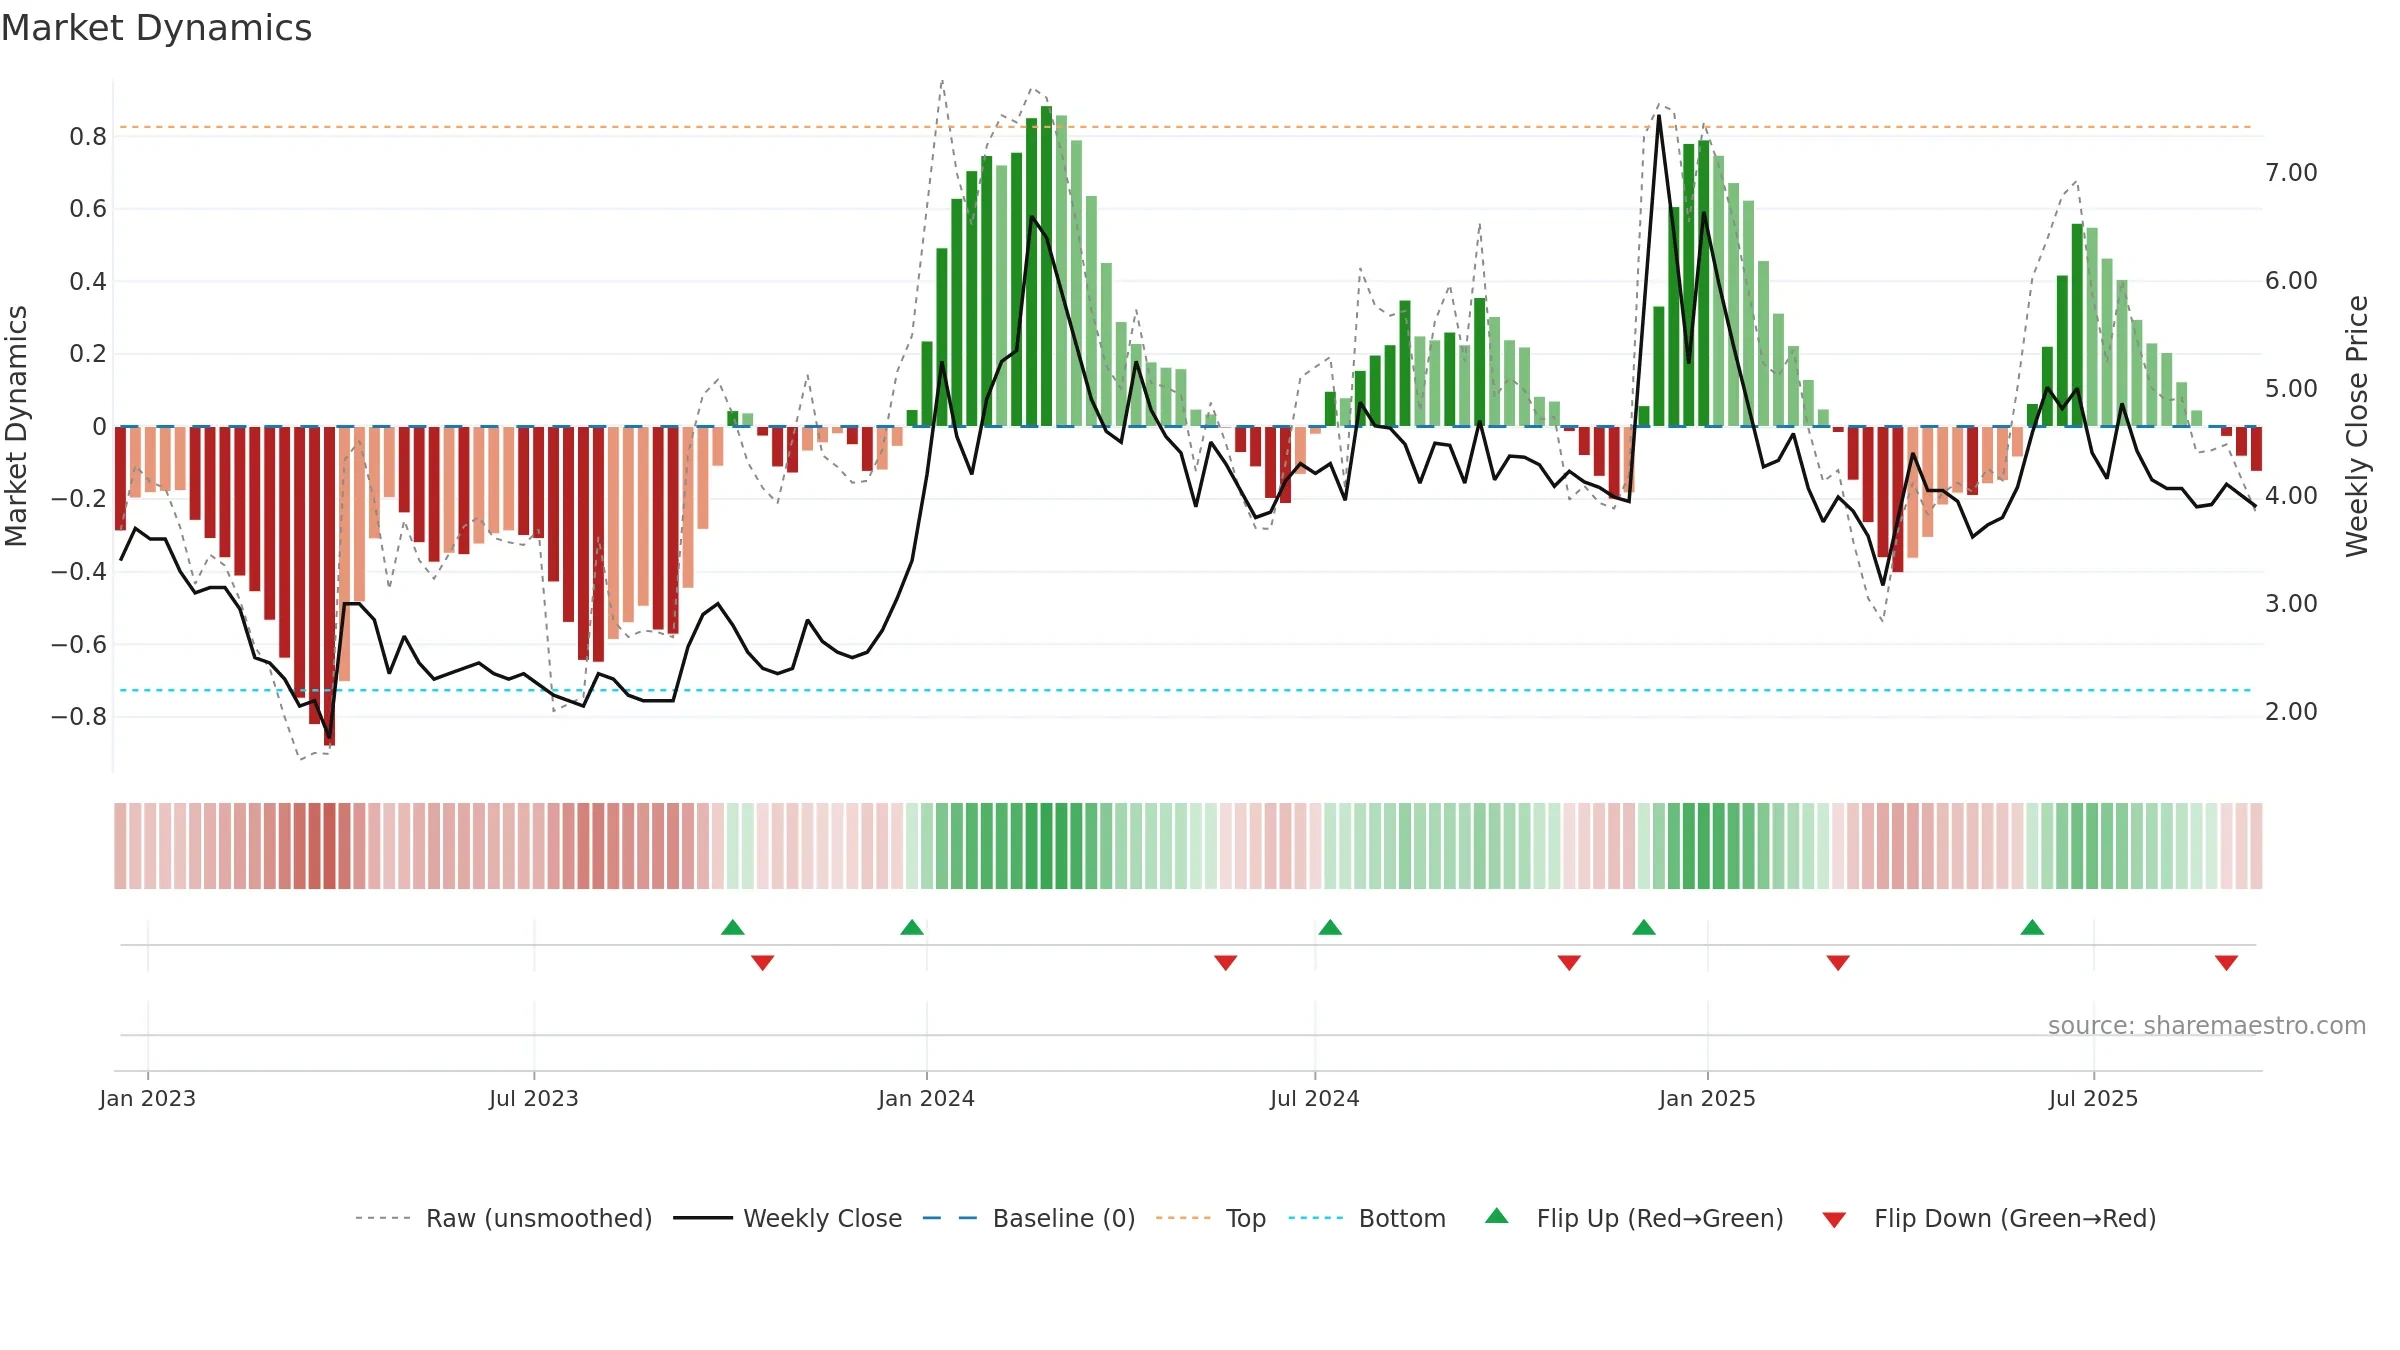Click the first green flip-up marker near Oct 2023

(733, 927)
